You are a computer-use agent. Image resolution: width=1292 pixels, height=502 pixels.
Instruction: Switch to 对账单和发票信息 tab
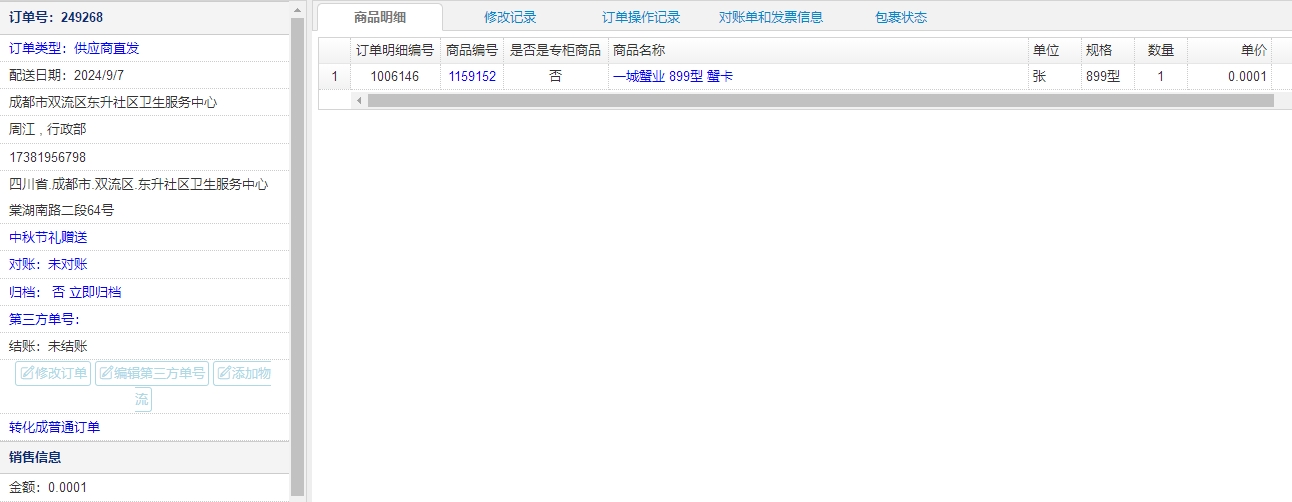tap(771, 17)
